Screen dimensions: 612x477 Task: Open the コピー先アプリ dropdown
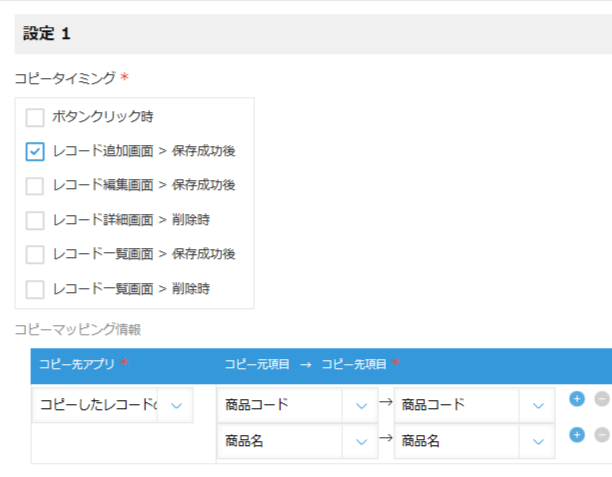(x=112, y=405)
